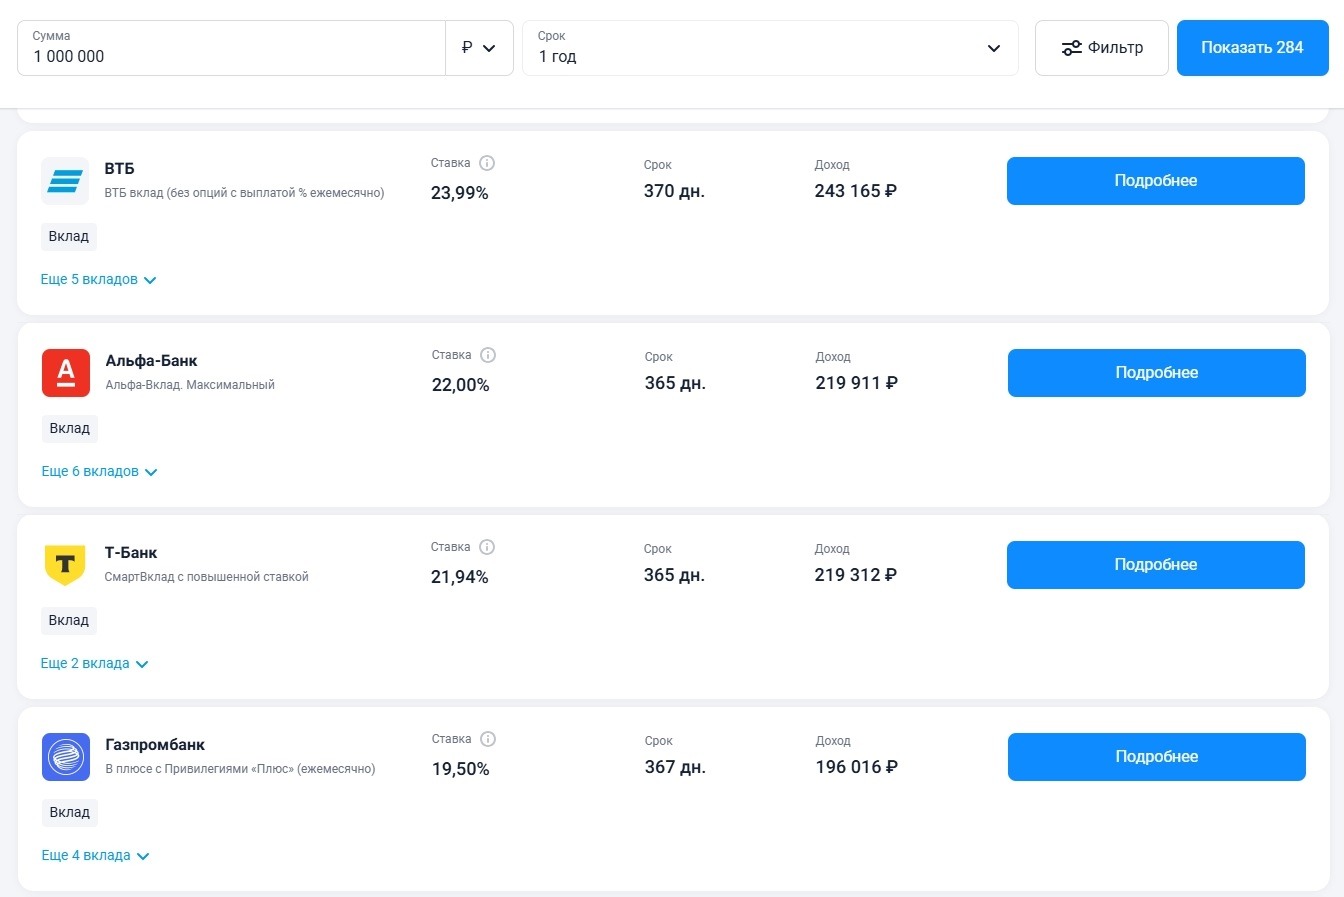Open the currency selector with ruble sign
Viewport: 1344px width, 897px height.
479,48
